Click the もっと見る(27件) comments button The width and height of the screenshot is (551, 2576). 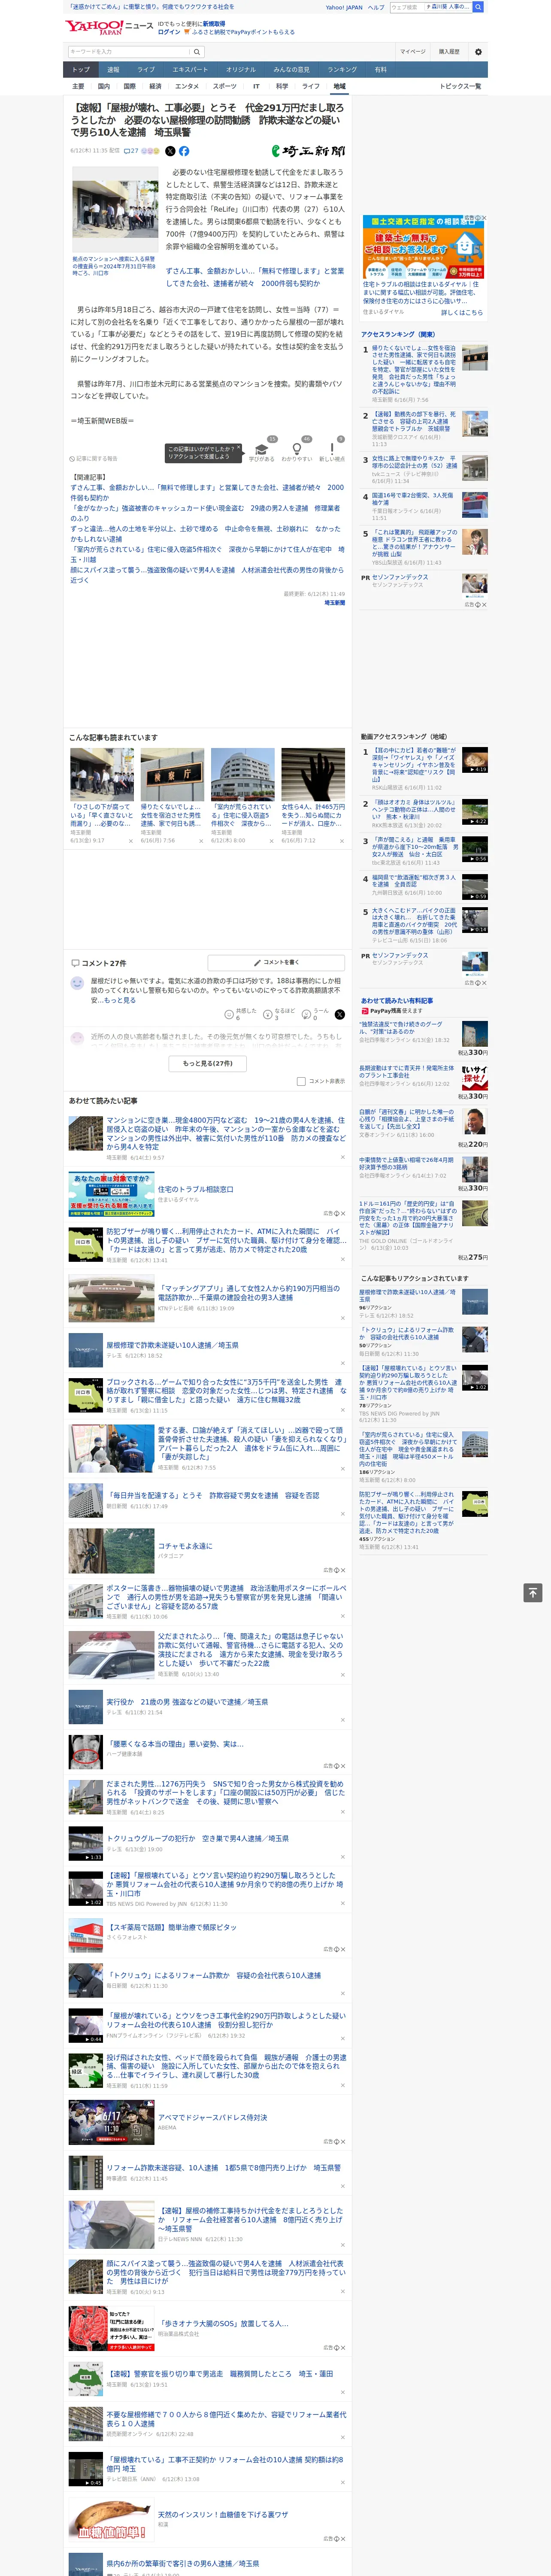(x=208, y=1063)
